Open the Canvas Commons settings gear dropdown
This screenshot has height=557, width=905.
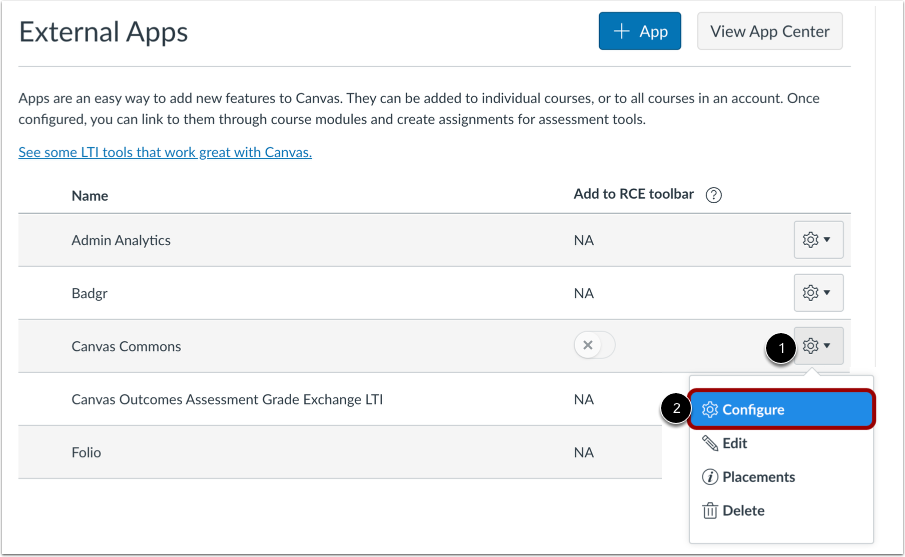[818, 346]
